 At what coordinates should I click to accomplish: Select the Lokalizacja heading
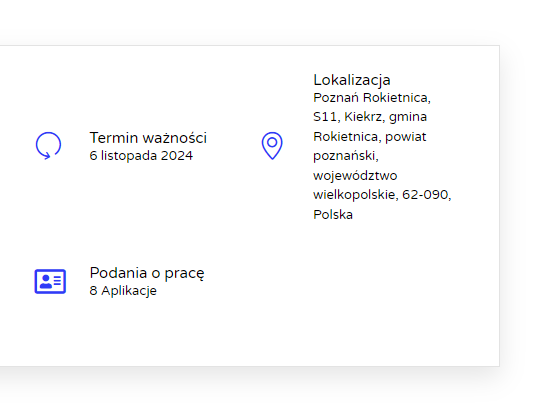[352, 80]
